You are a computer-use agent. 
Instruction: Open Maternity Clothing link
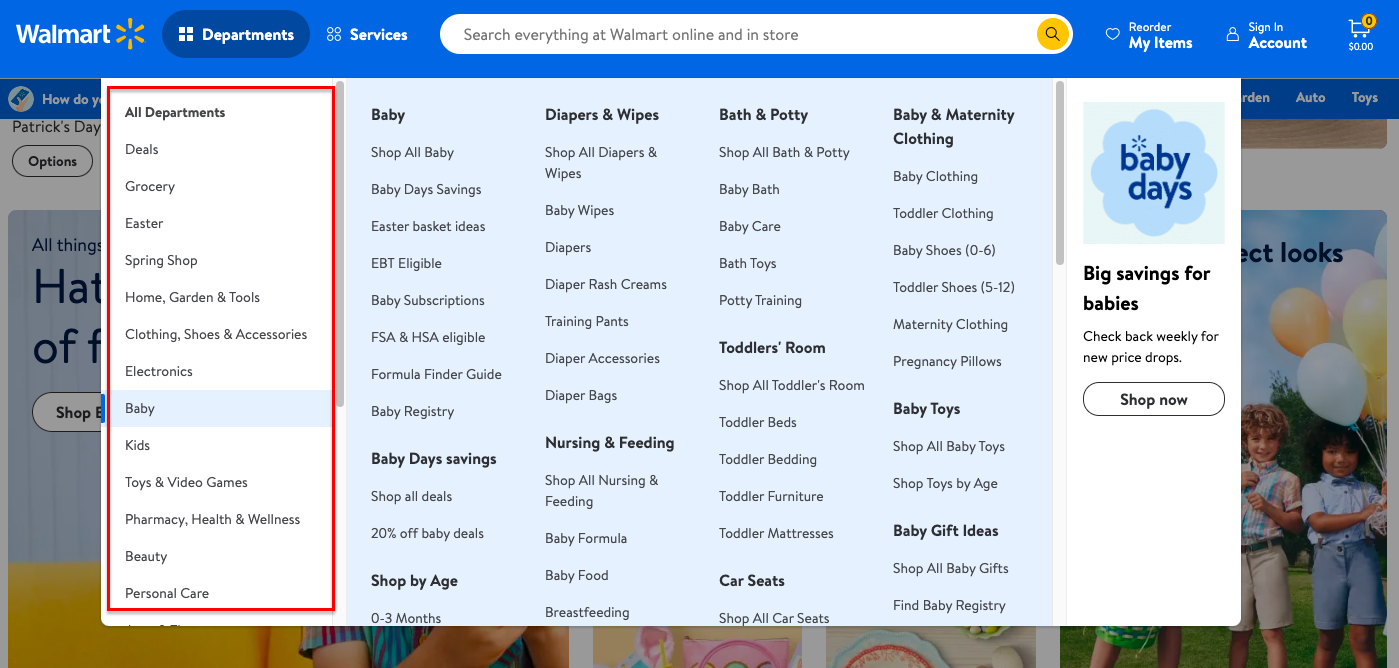pyautogui.click(x=950, y=324)
